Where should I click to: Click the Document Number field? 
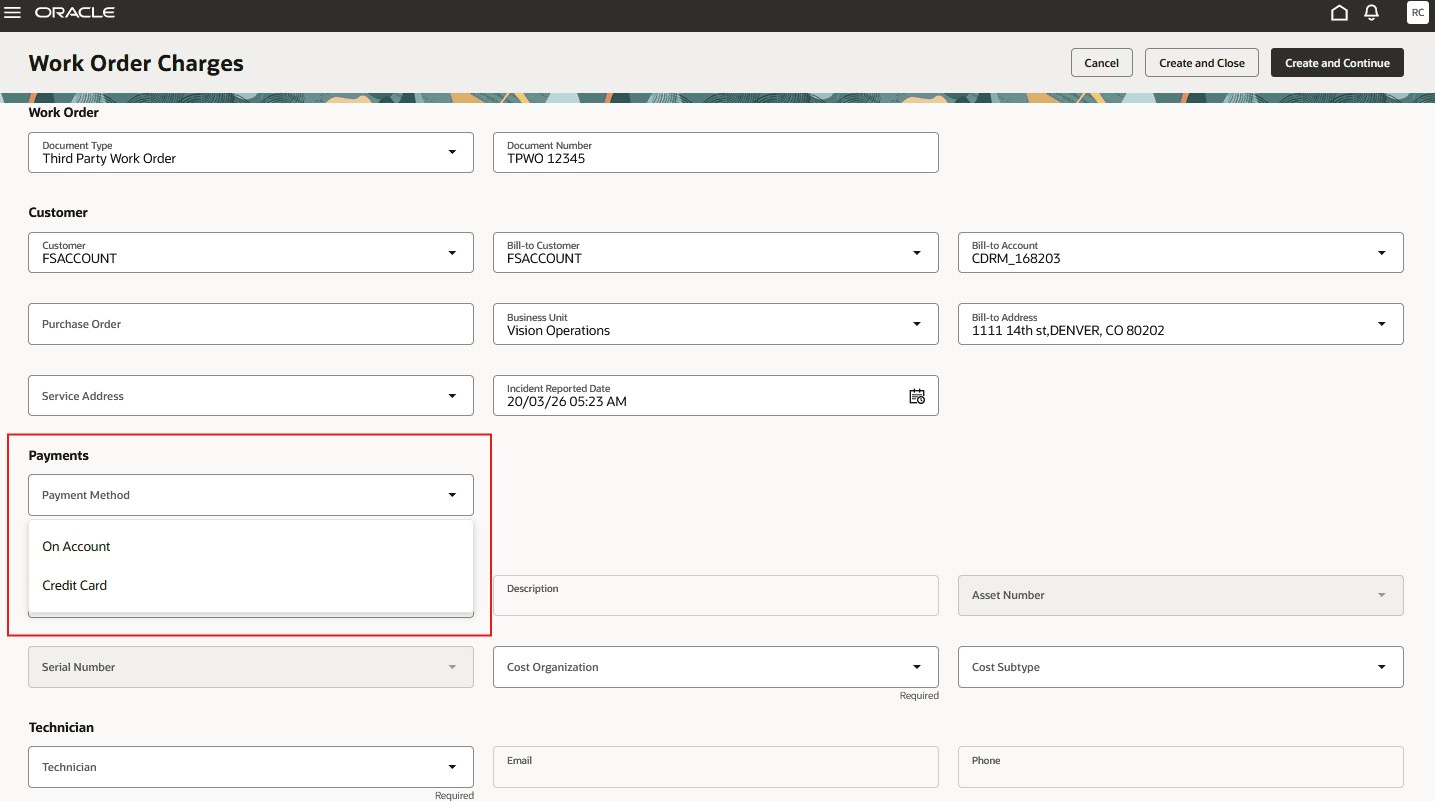716,152
